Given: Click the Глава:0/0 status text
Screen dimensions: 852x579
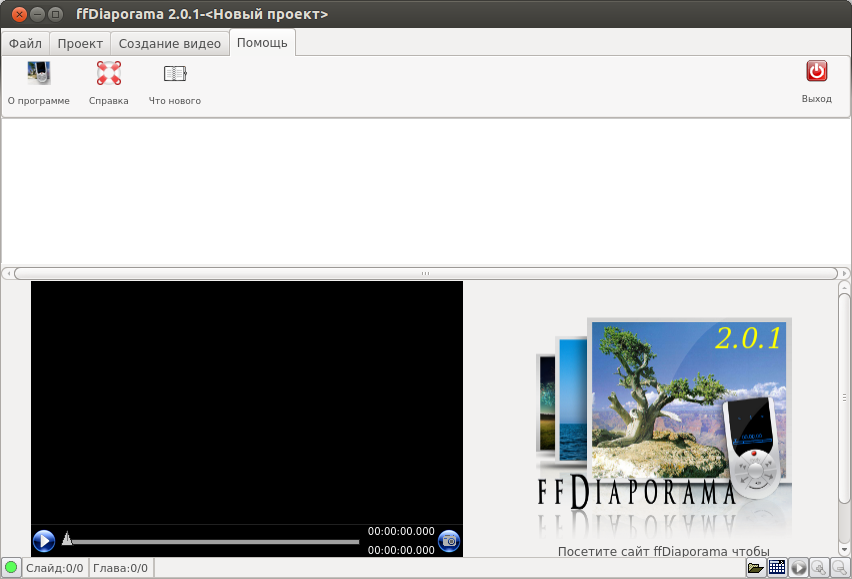Looking at the screenshot, I should pyautogui.click(x=120, y=568).
